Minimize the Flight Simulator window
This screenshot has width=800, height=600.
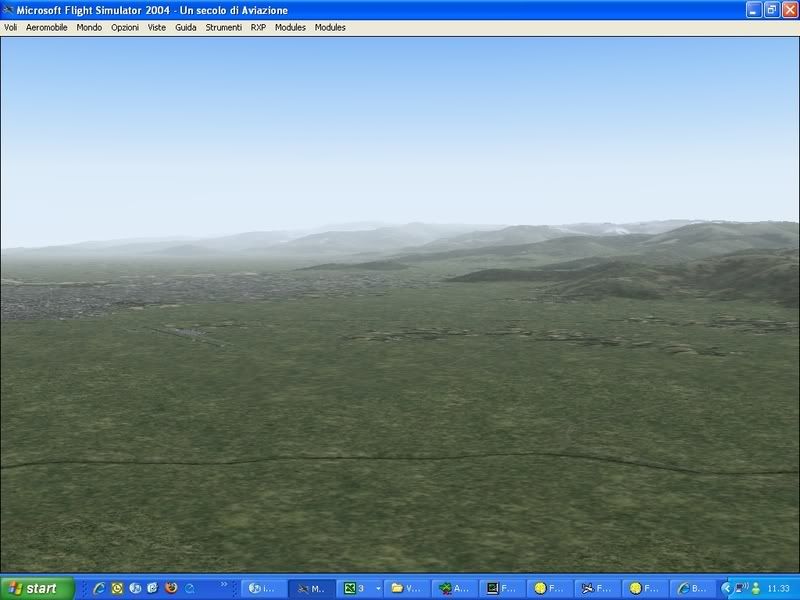point(754,10)
